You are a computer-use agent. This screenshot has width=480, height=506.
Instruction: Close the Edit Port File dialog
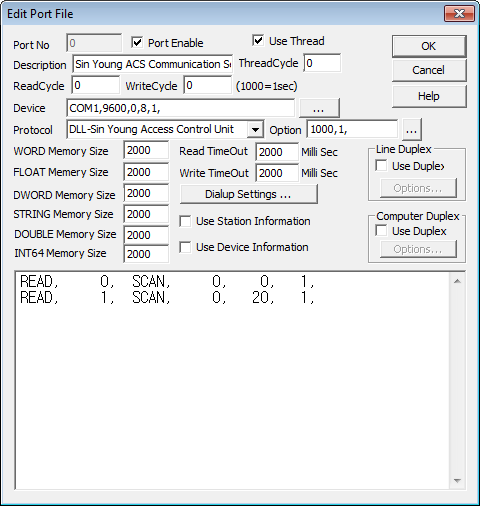[459, 14]
